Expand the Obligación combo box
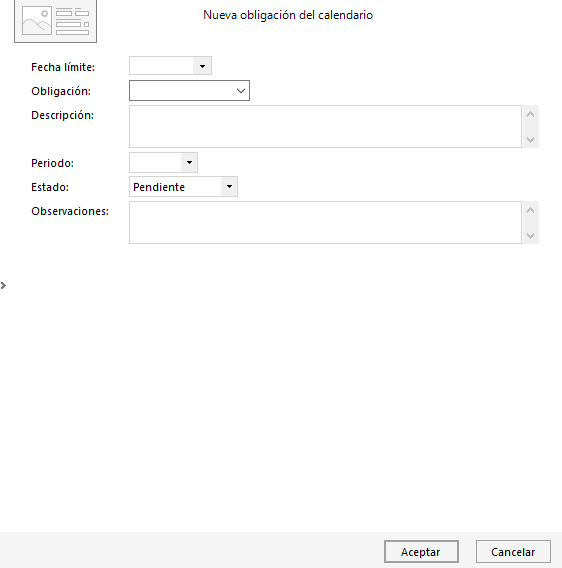562x568 pixels. [x=241, y=91]
